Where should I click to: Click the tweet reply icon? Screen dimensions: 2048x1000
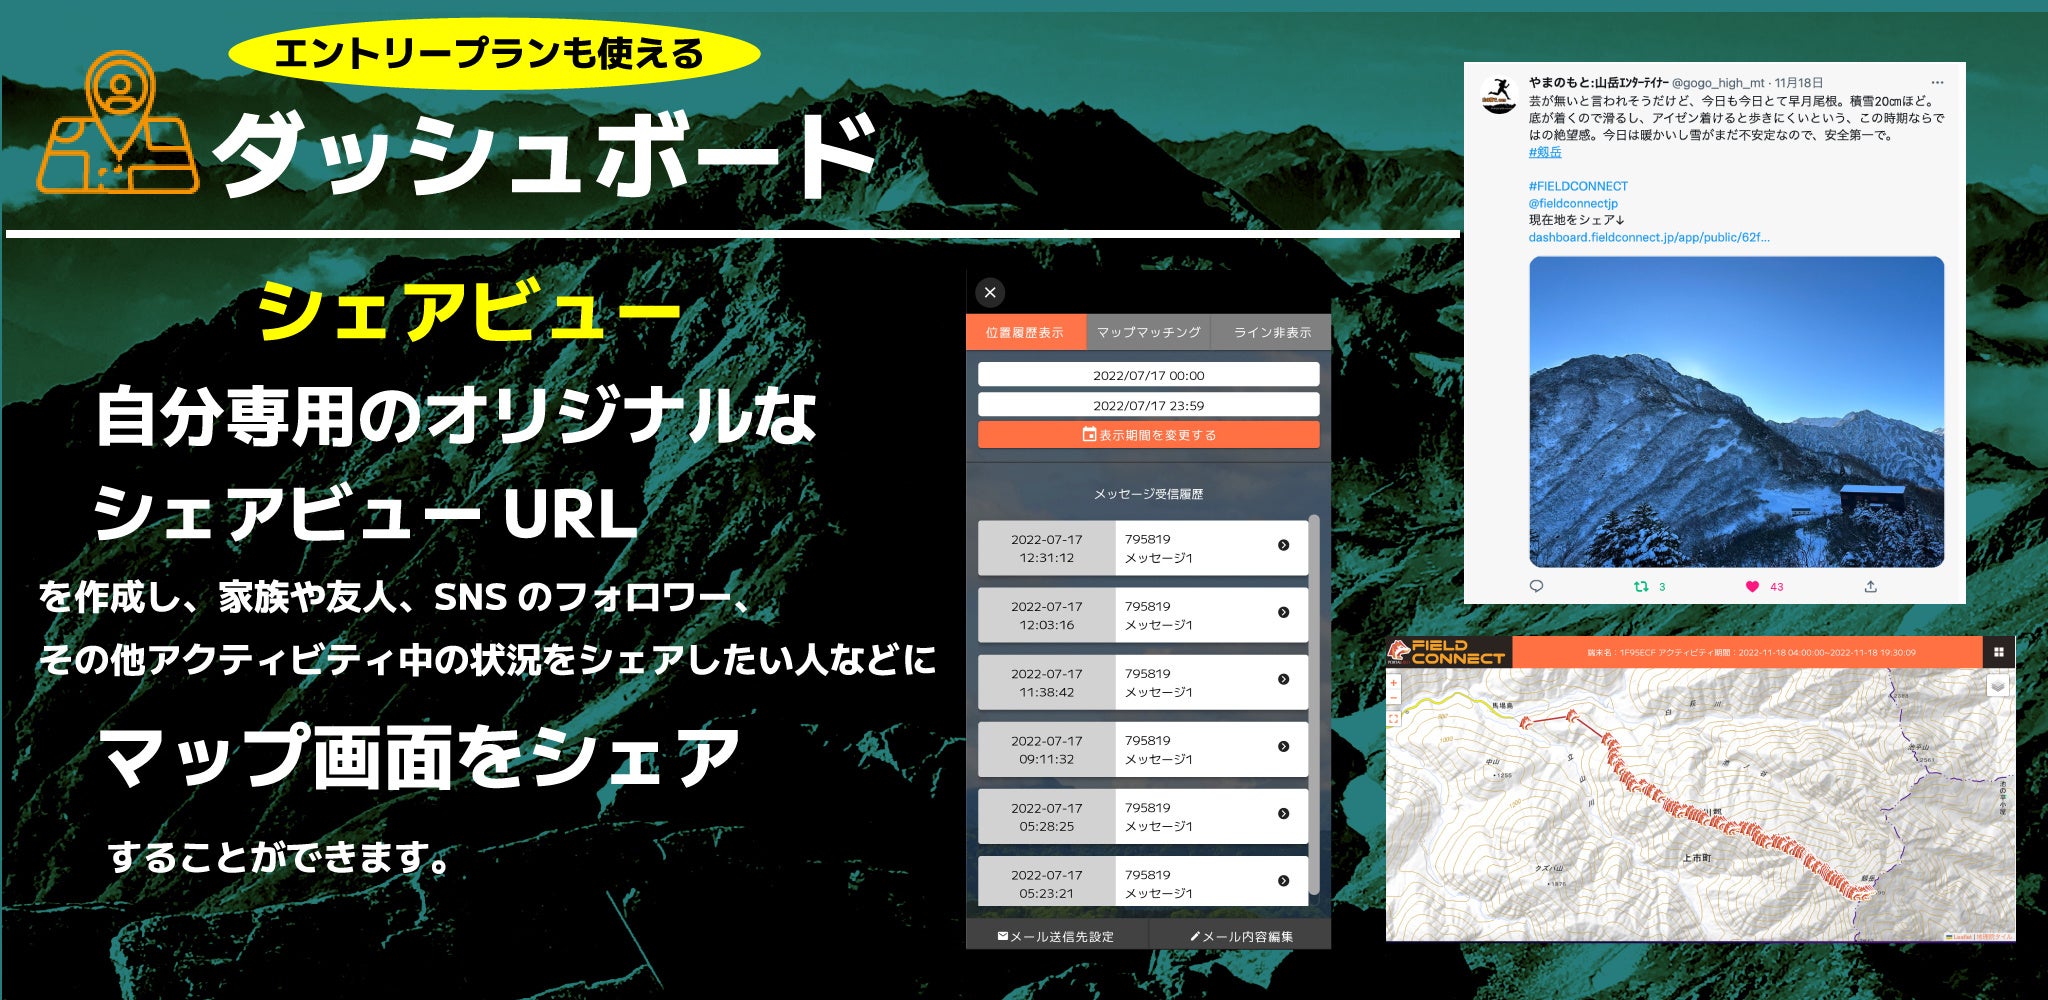(1537, 586)
